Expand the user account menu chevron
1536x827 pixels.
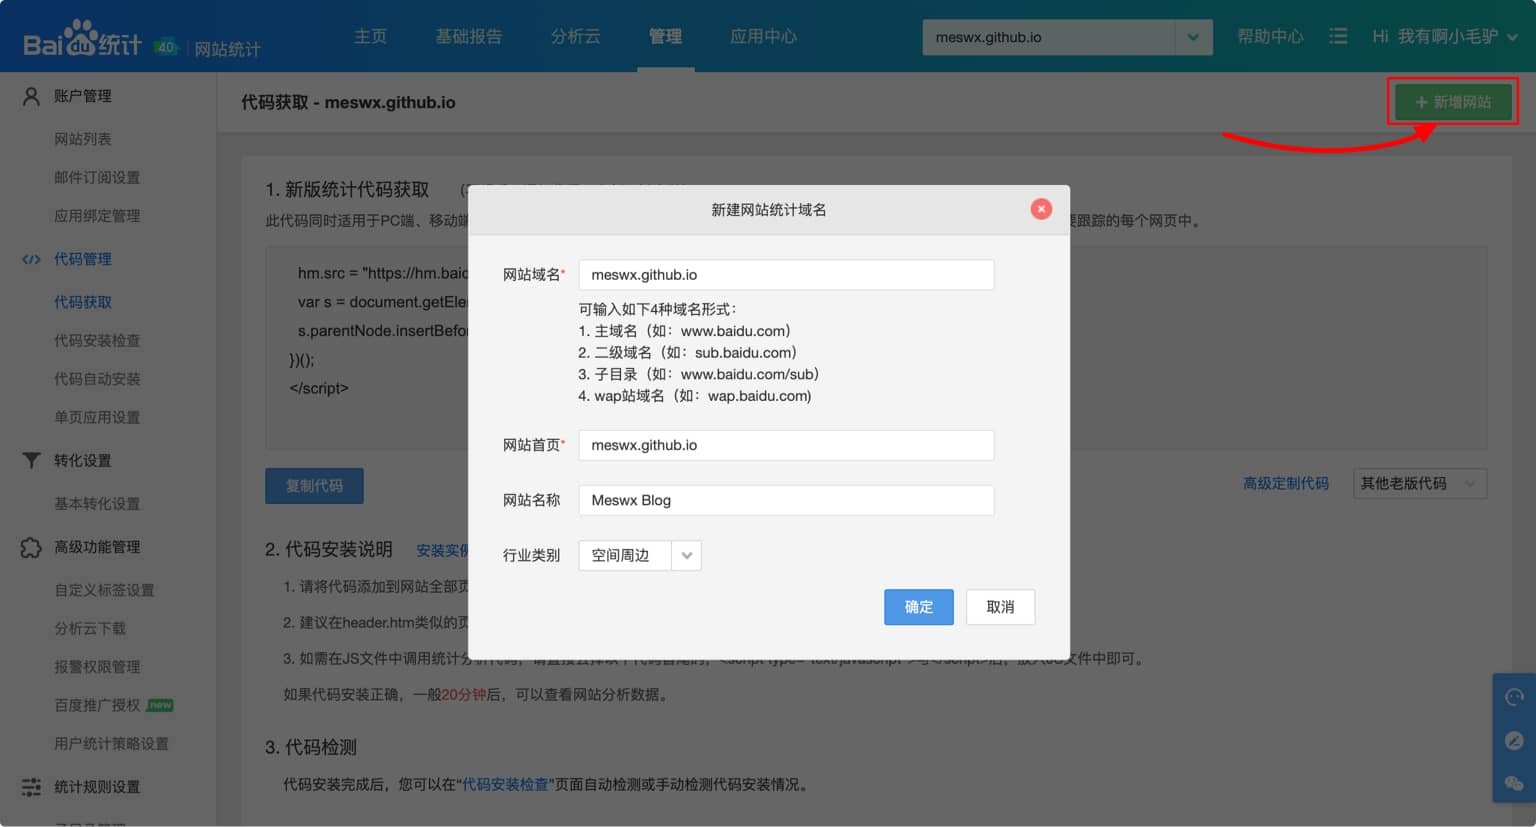(1513, 37)
